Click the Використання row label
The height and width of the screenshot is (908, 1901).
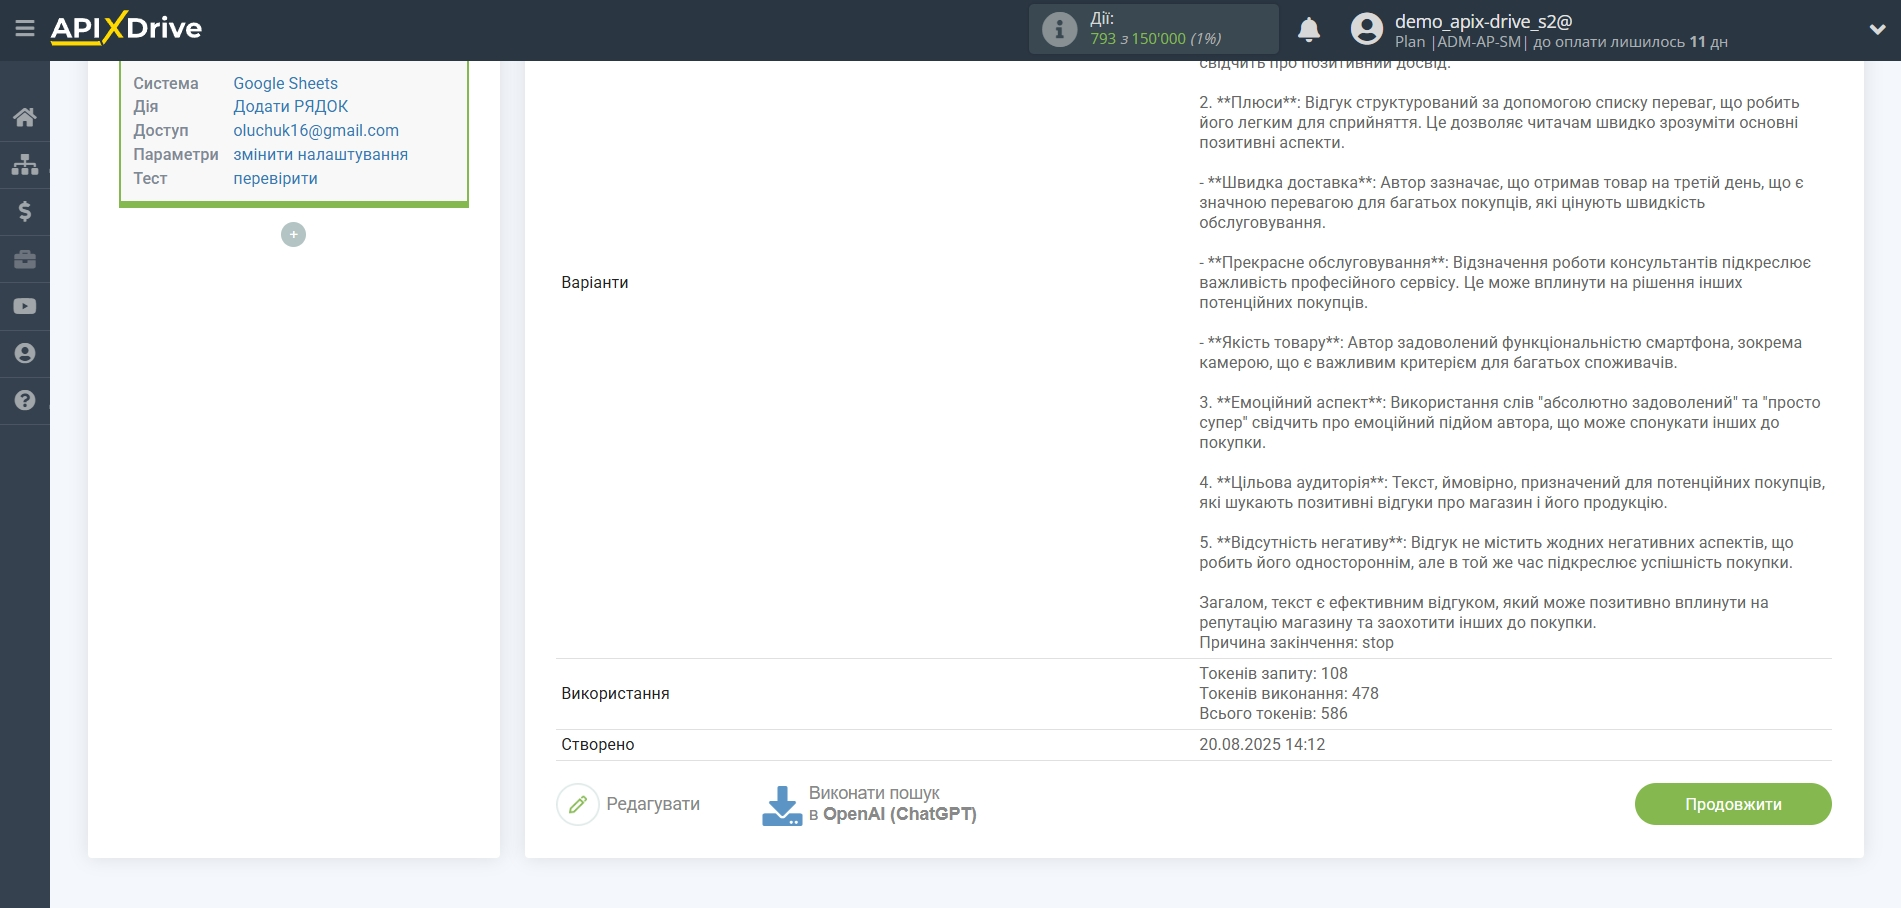tap(615, 693)
